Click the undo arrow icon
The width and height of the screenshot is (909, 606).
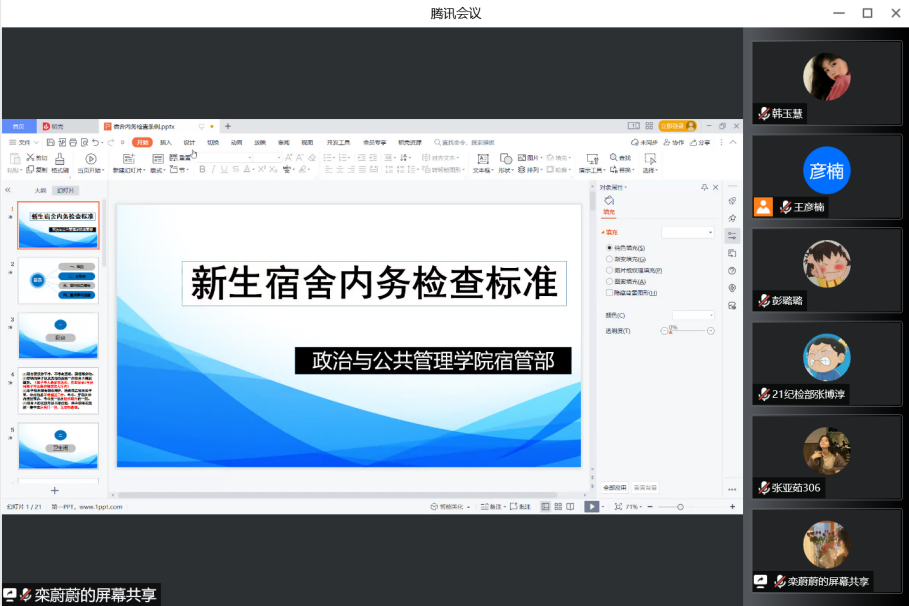tap(95, 143)
